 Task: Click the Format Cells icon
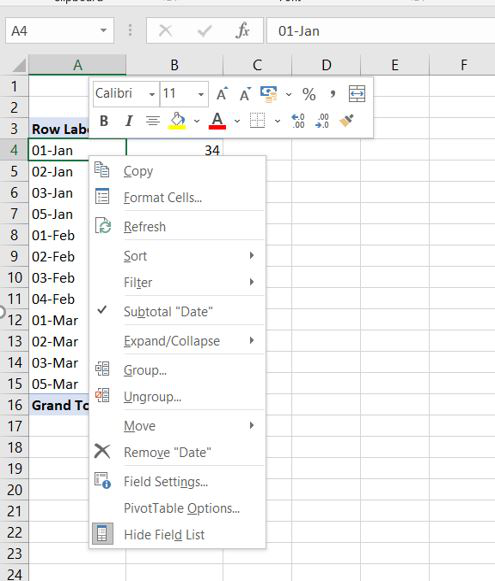click(102, 196)
